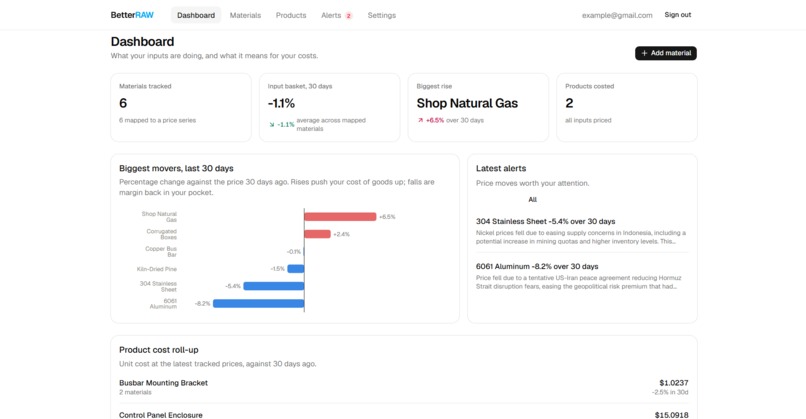Open the Settings tab
Viewport: 806px width, 419px height.
pyautogui.click(x=381, y=15)
